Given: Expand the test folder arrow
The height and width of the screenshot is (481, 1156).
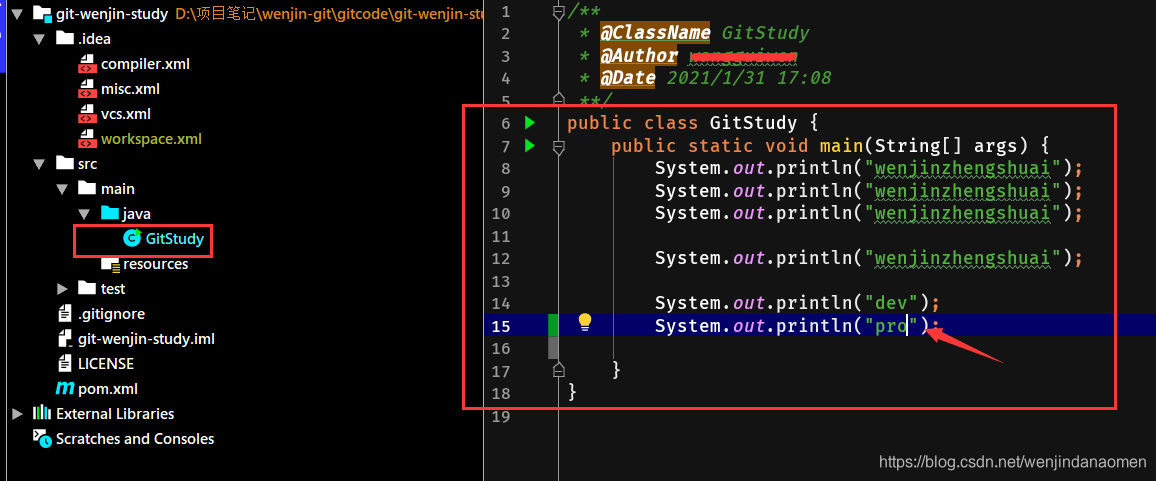Looking at the screenshot, I should [62, 288].
